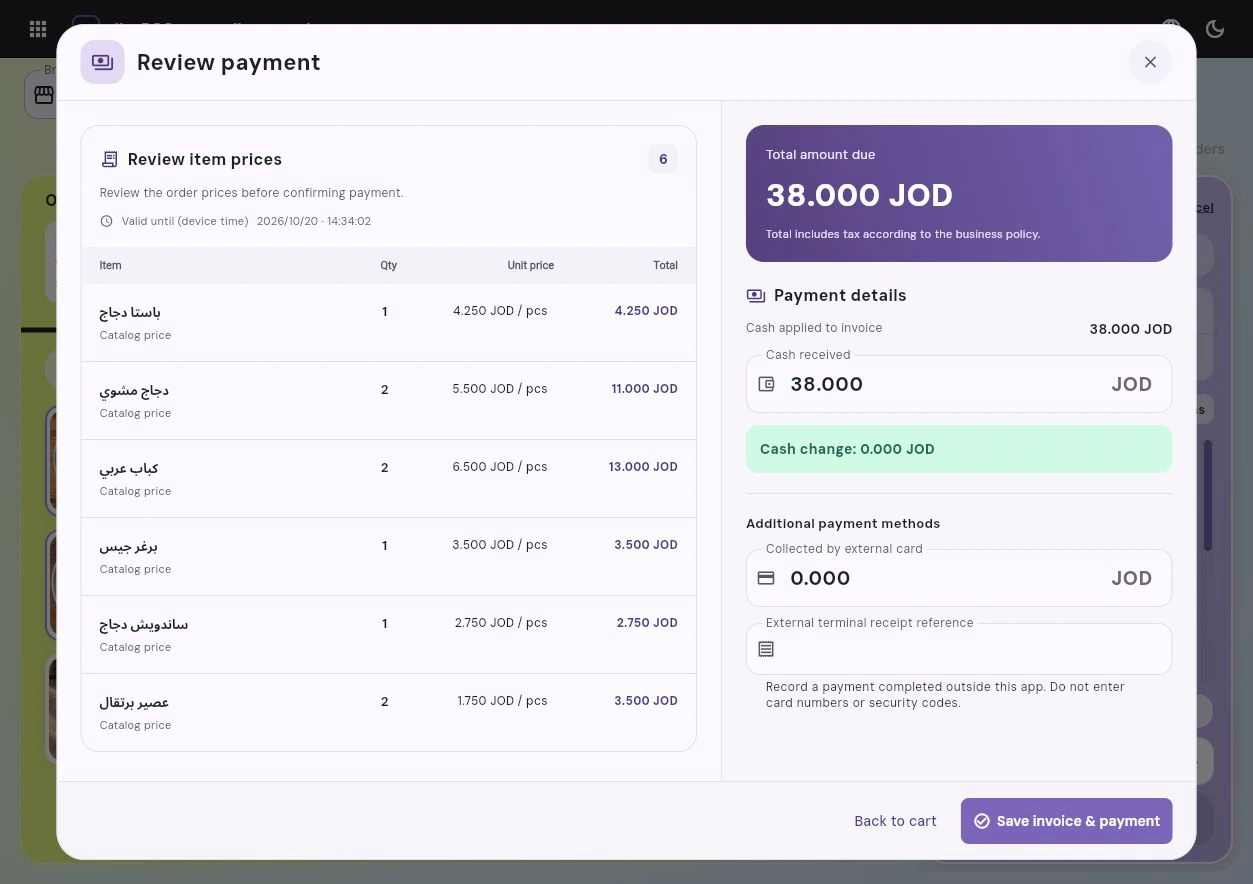This screenshot has width=1253, height=884.
Task: Click the Payment details cash icon
Action: point(756,296)
